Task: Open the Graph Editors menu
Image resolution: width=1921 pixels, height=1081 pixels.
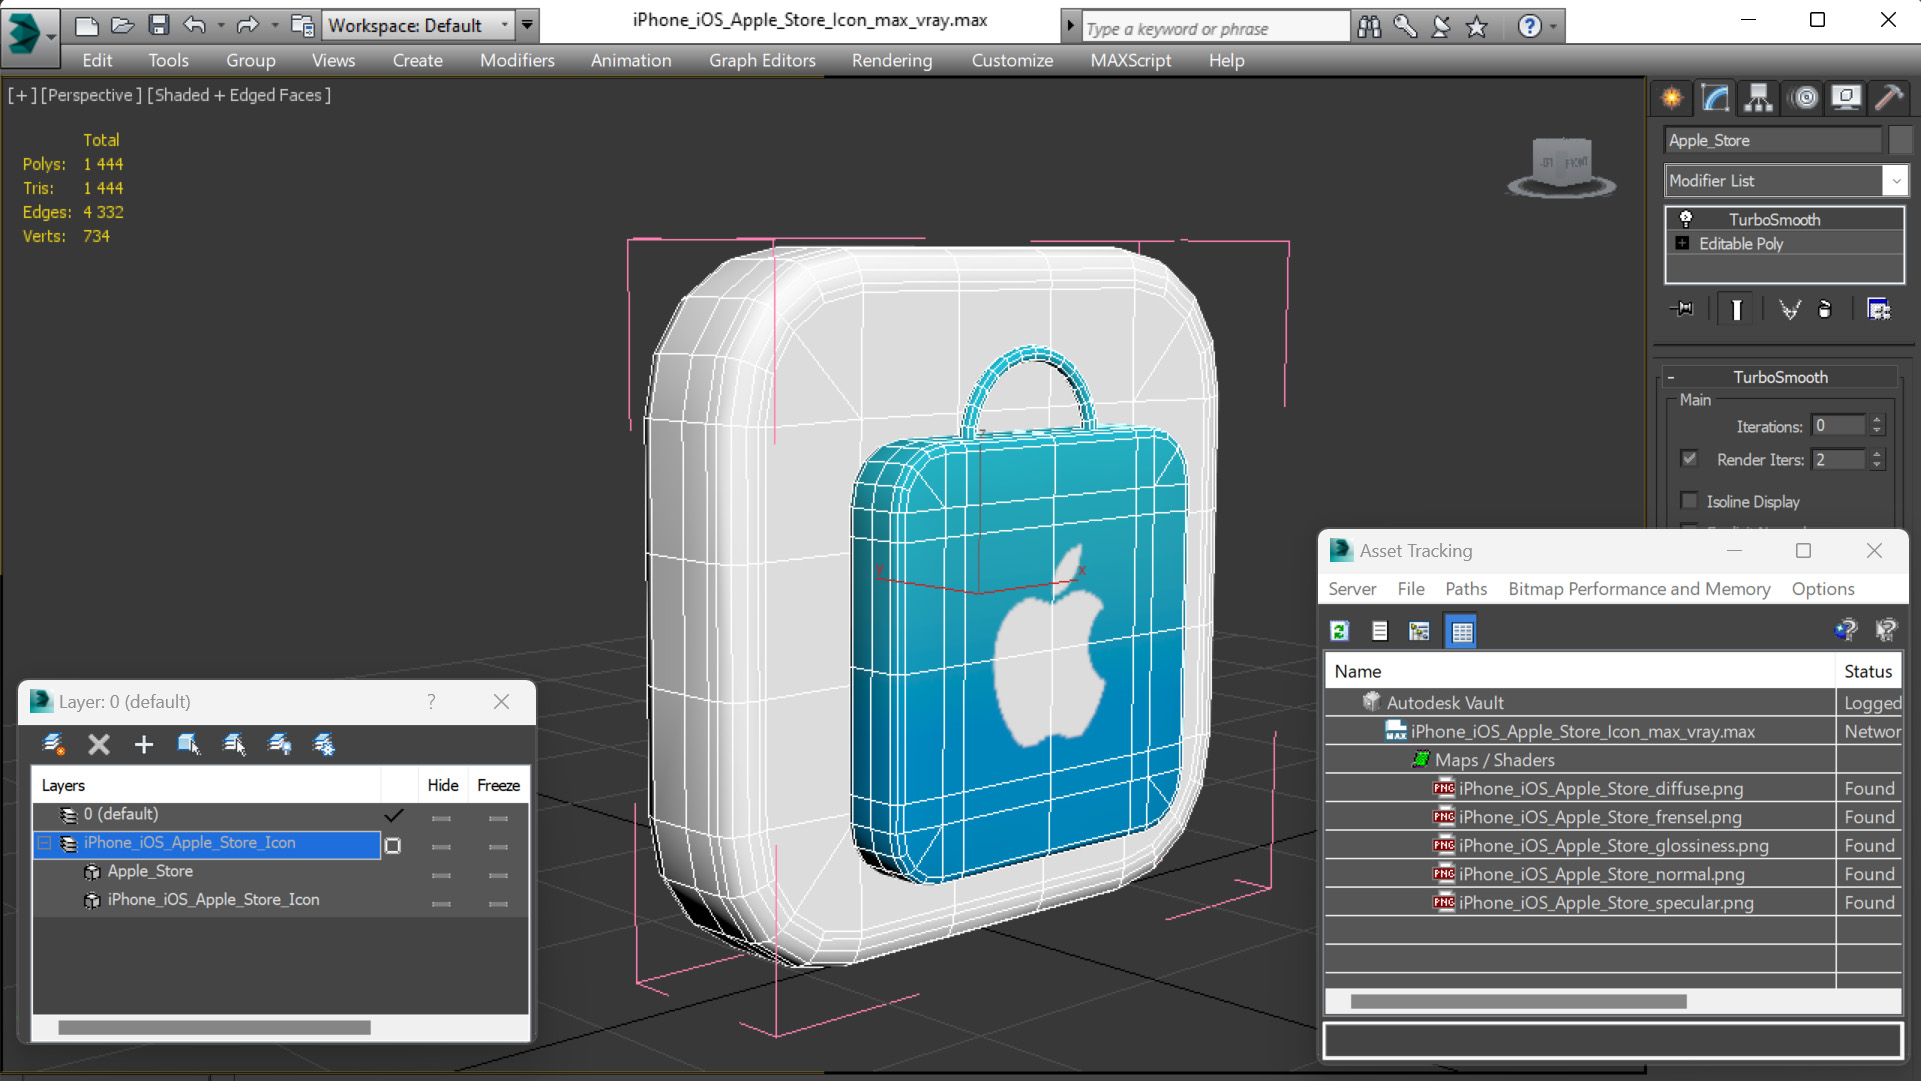Action: tap(762, 60)
